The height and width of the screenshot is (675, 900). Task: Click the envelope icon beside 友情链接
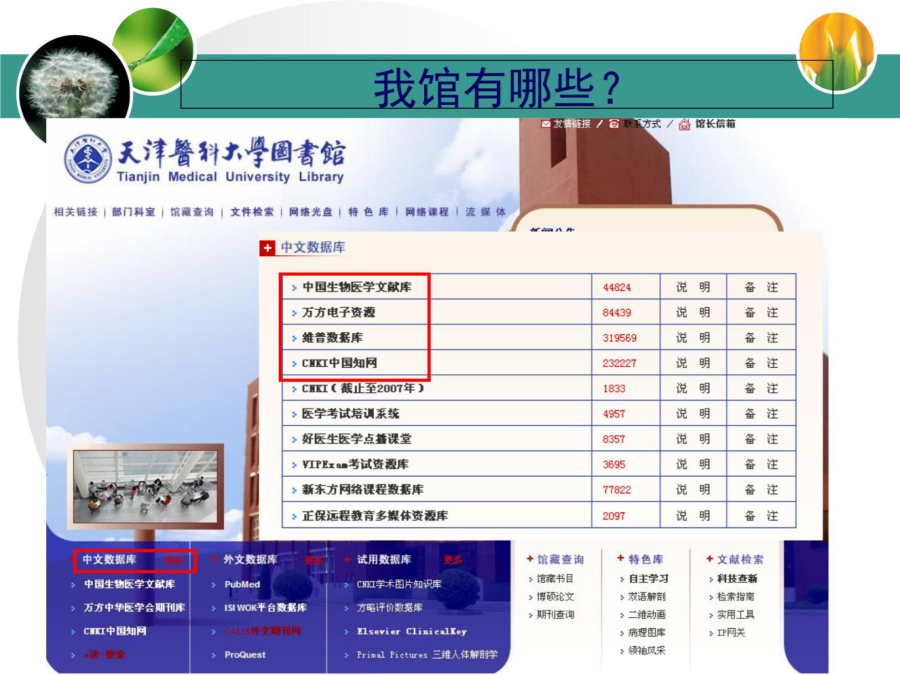point(545,124)
